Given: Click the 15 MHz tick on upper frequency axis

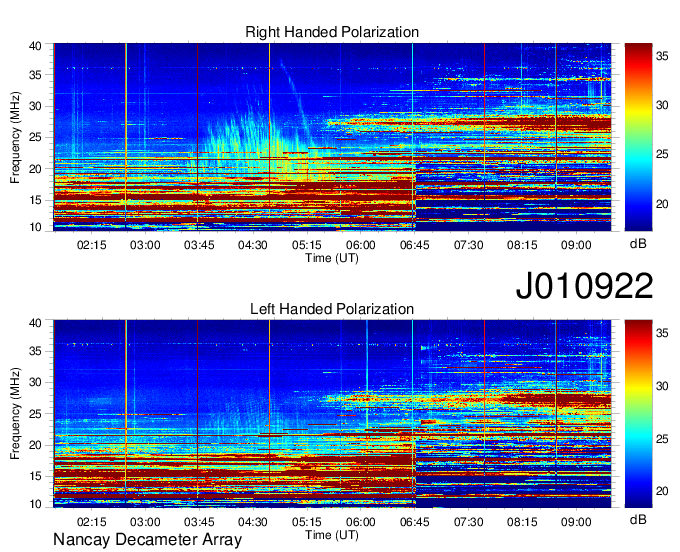Looking at the screenshot, I should click(35, 200).
